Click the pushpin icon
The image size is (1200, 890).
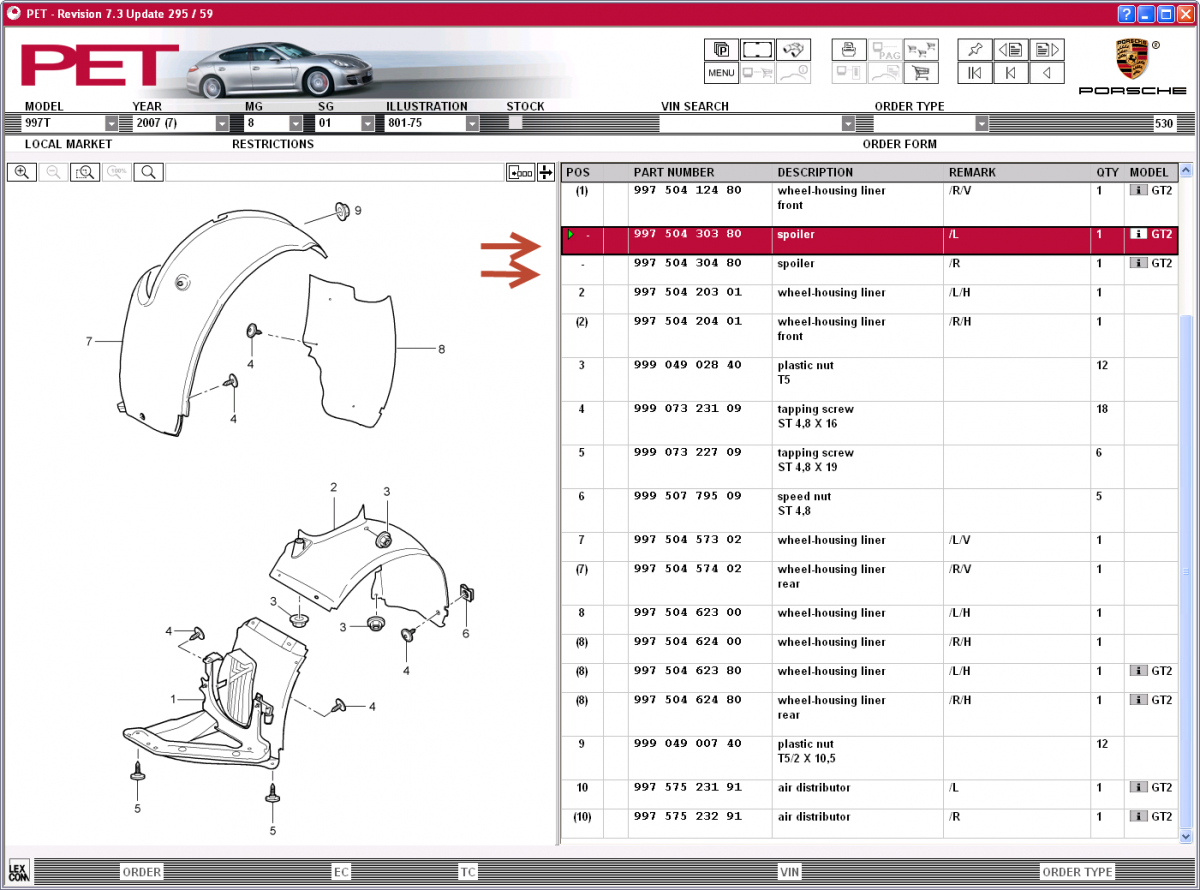tap(975, 49)
